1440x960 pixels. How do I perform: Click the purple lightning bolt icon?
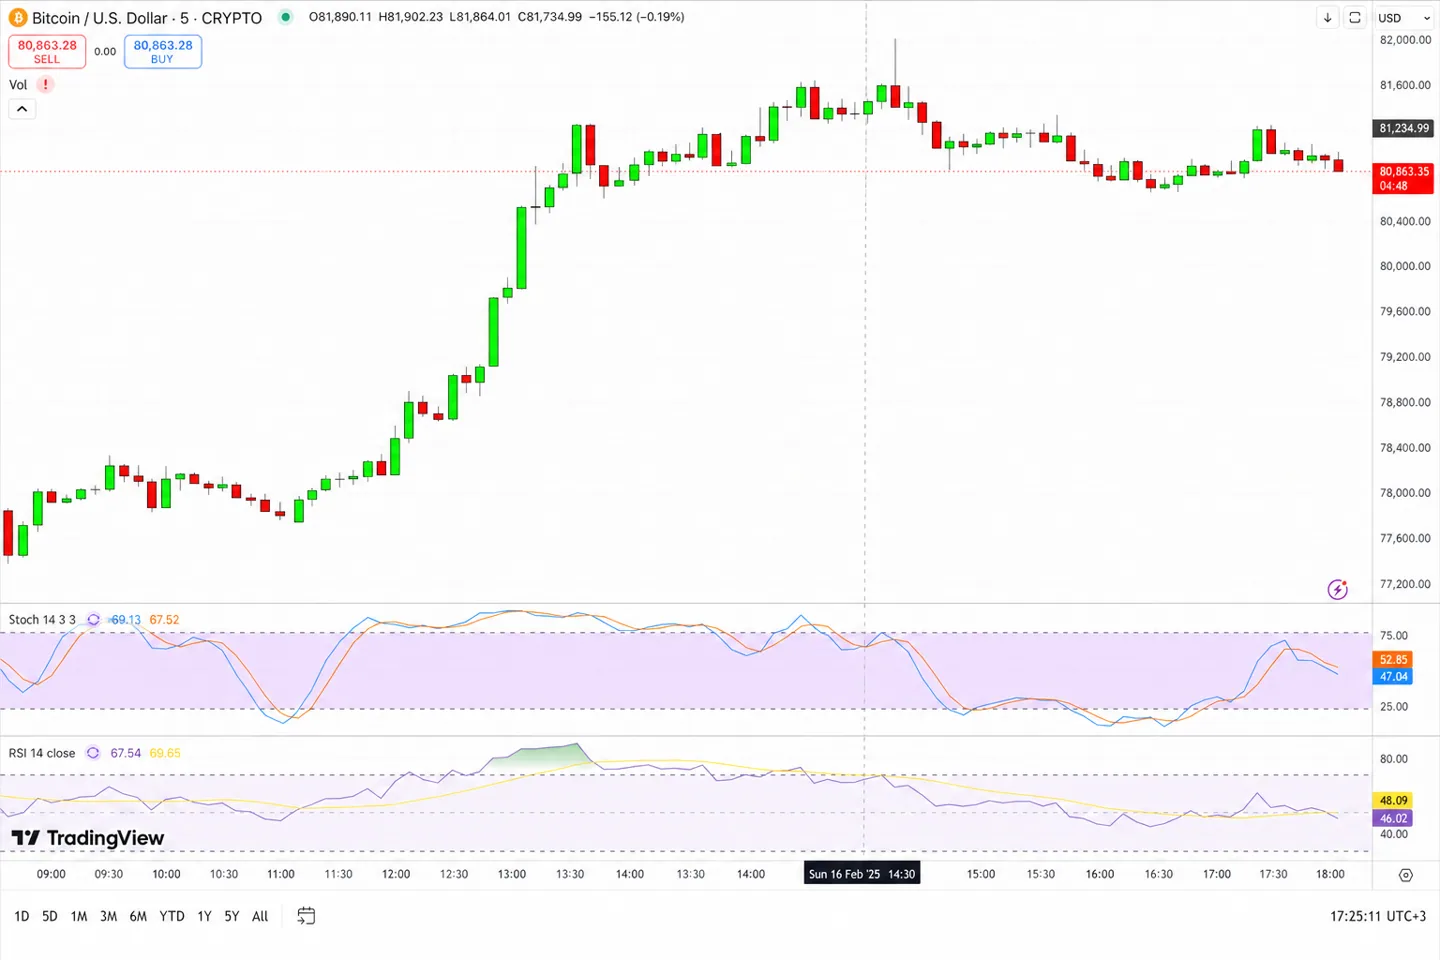click(1338, 589)
